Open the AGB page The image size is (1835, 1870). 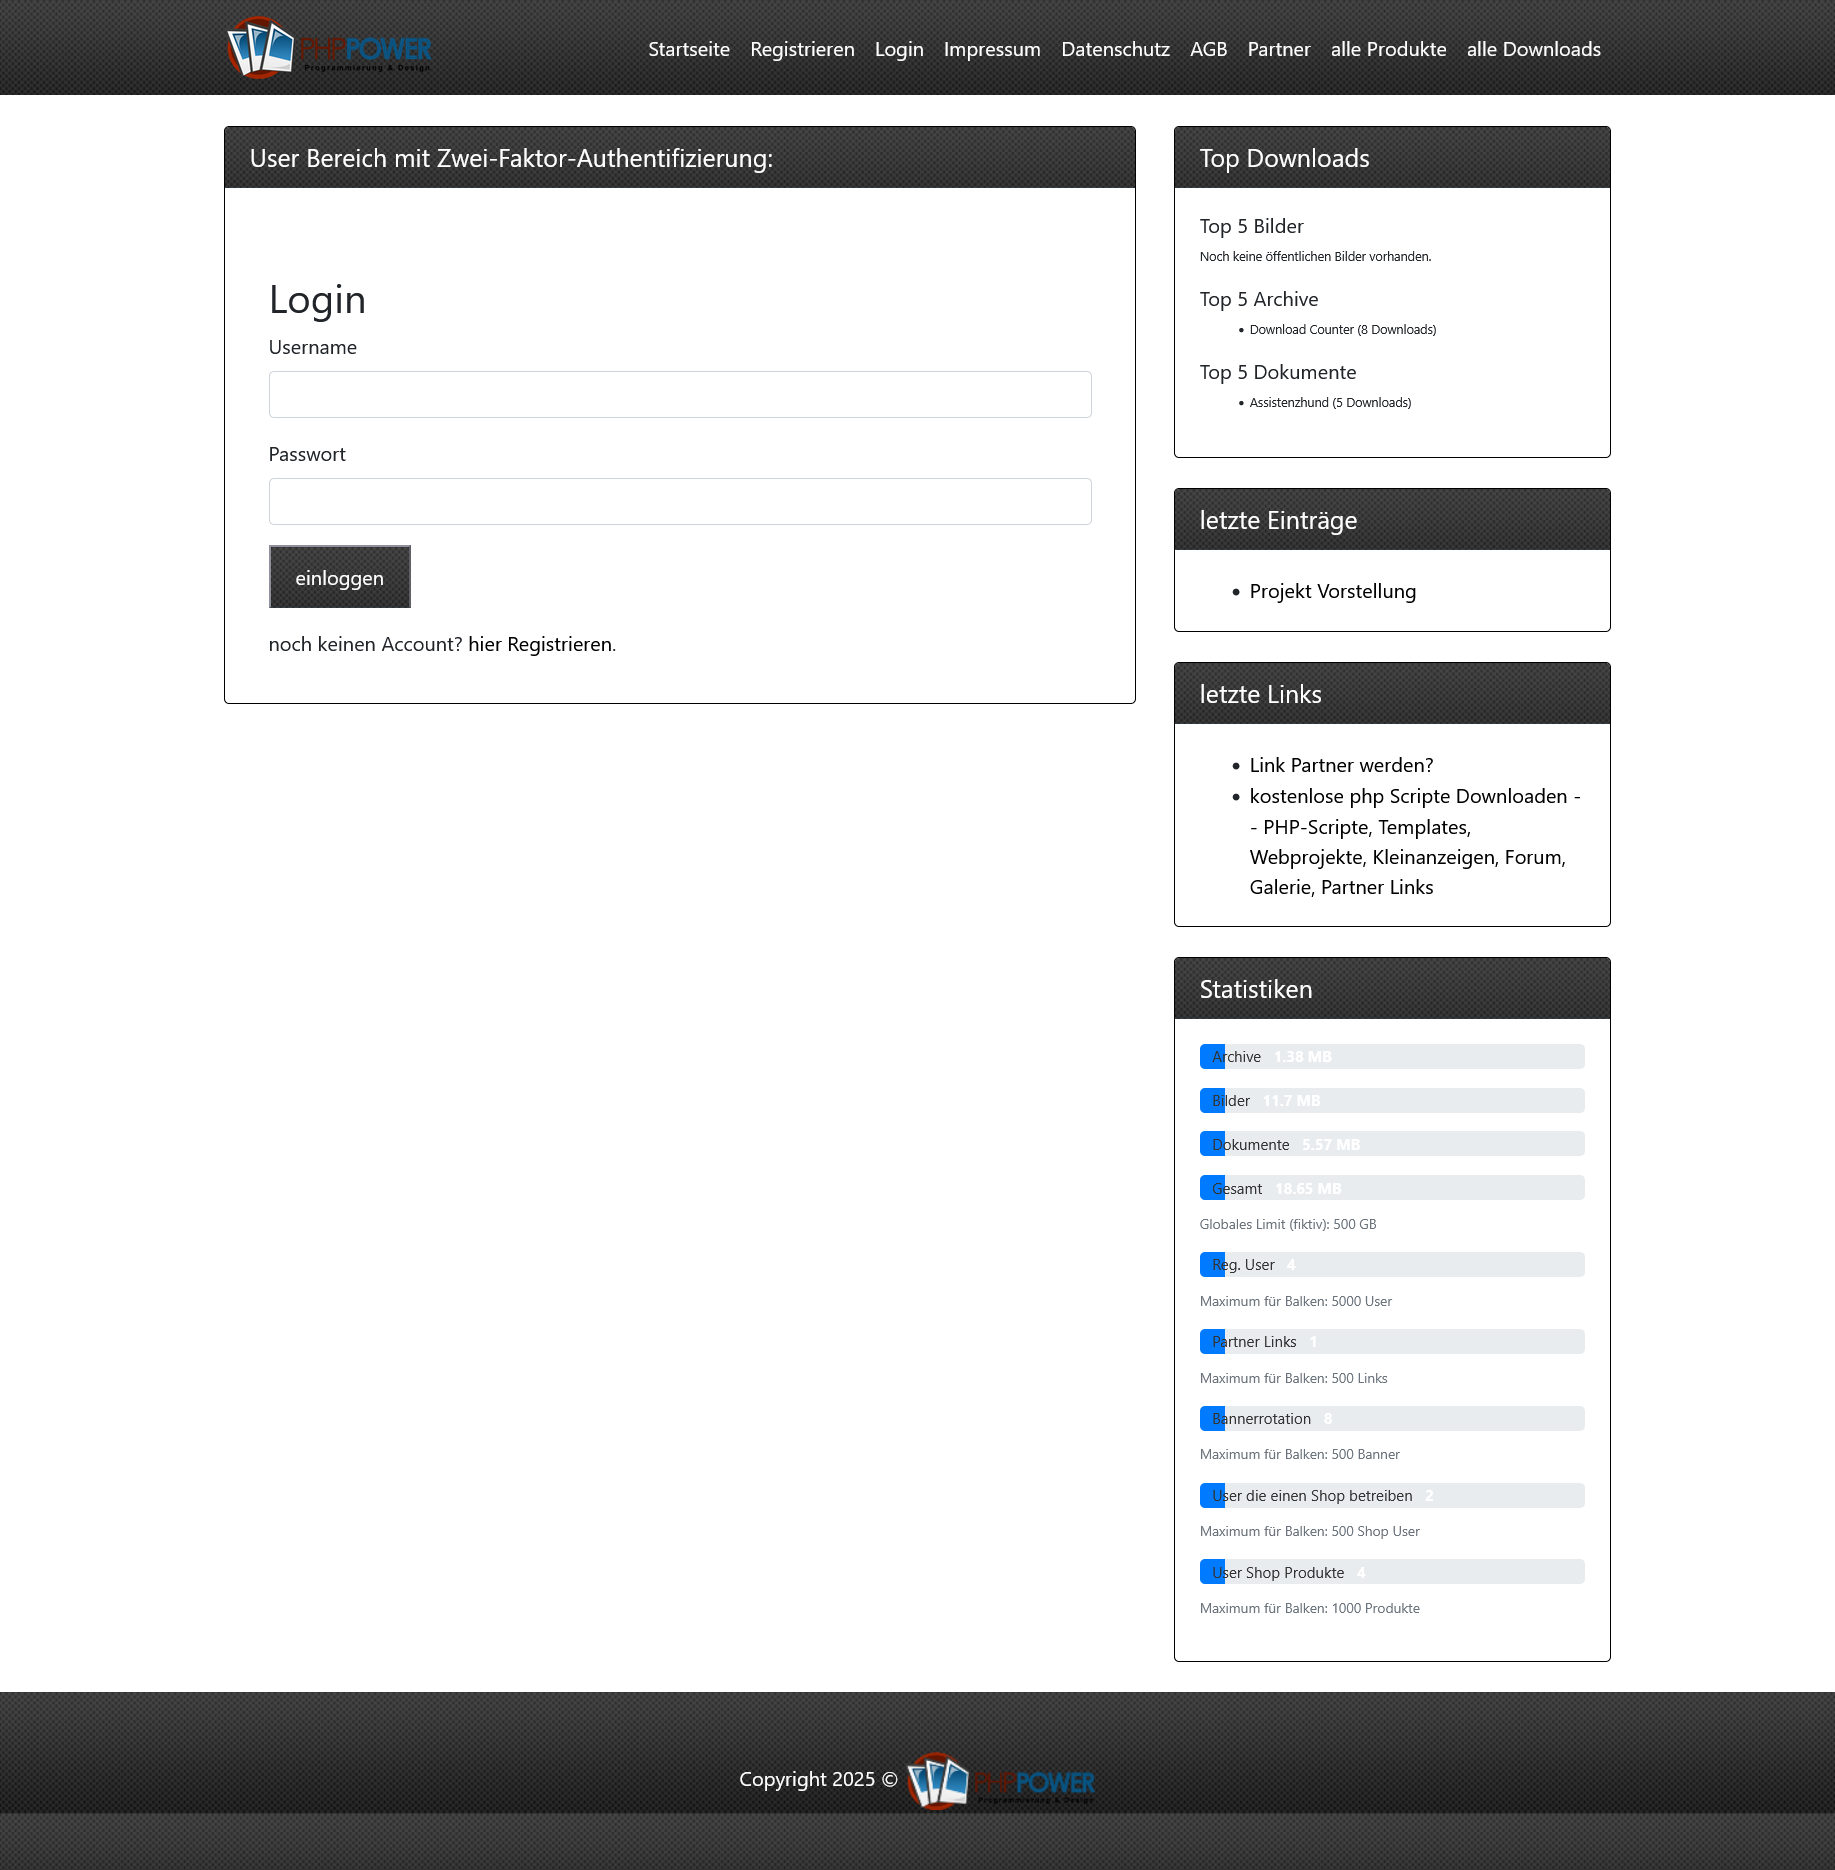click(1208, 48)
